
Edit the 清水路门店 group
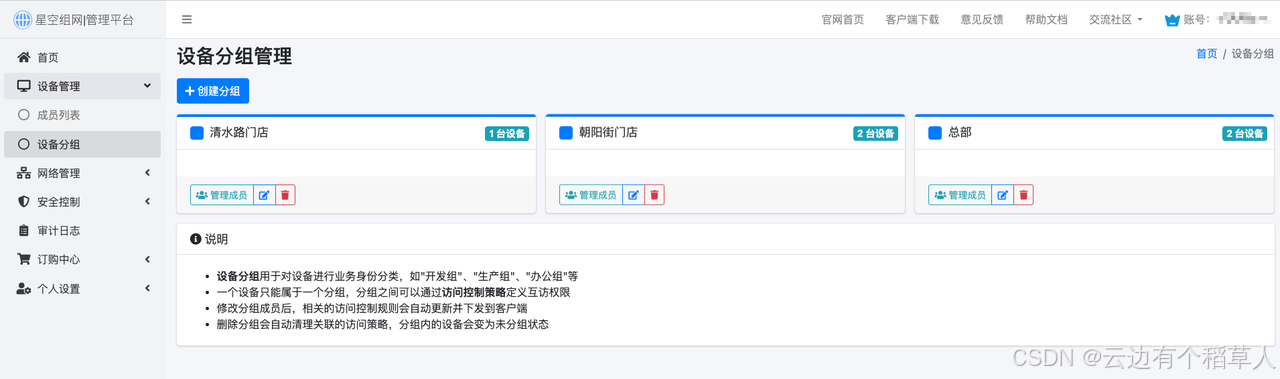[x=264, y=195]
